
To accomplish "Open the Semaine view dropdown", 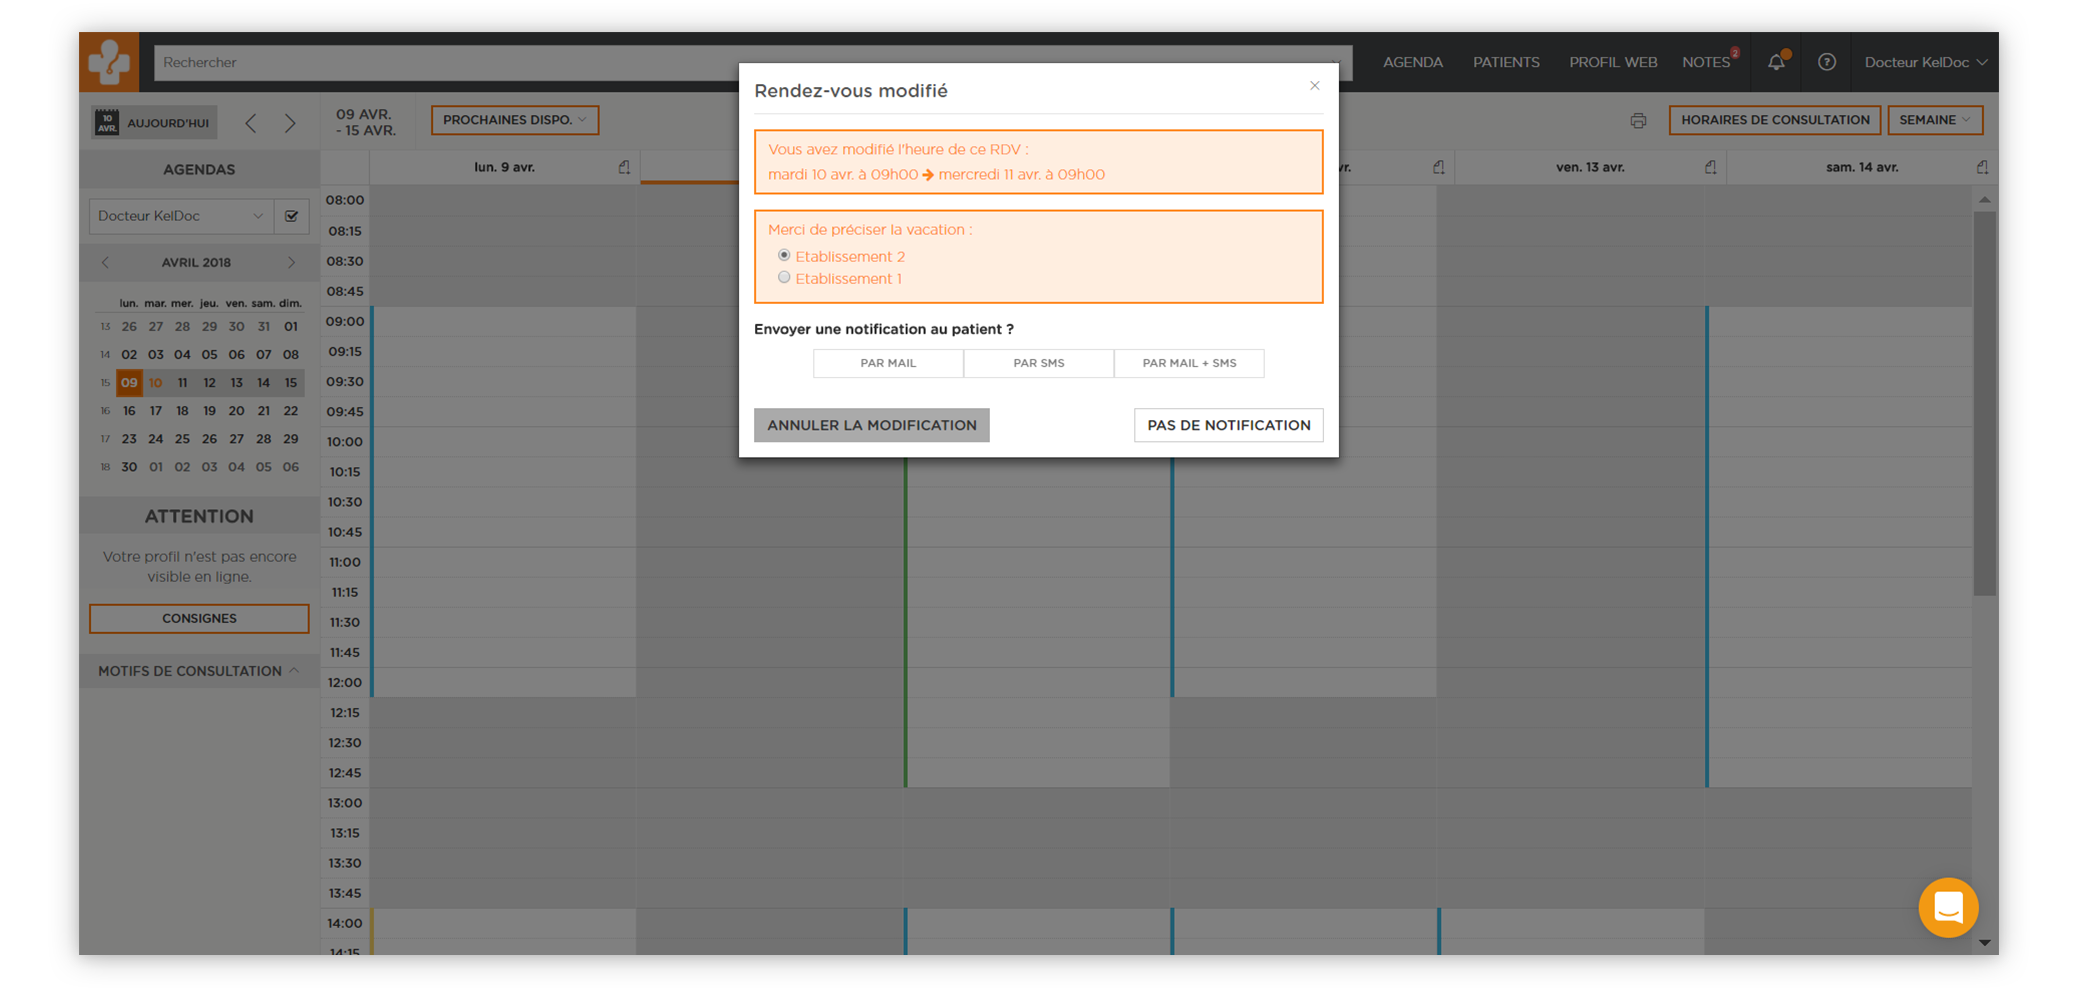I will (x=1934, y=120).
